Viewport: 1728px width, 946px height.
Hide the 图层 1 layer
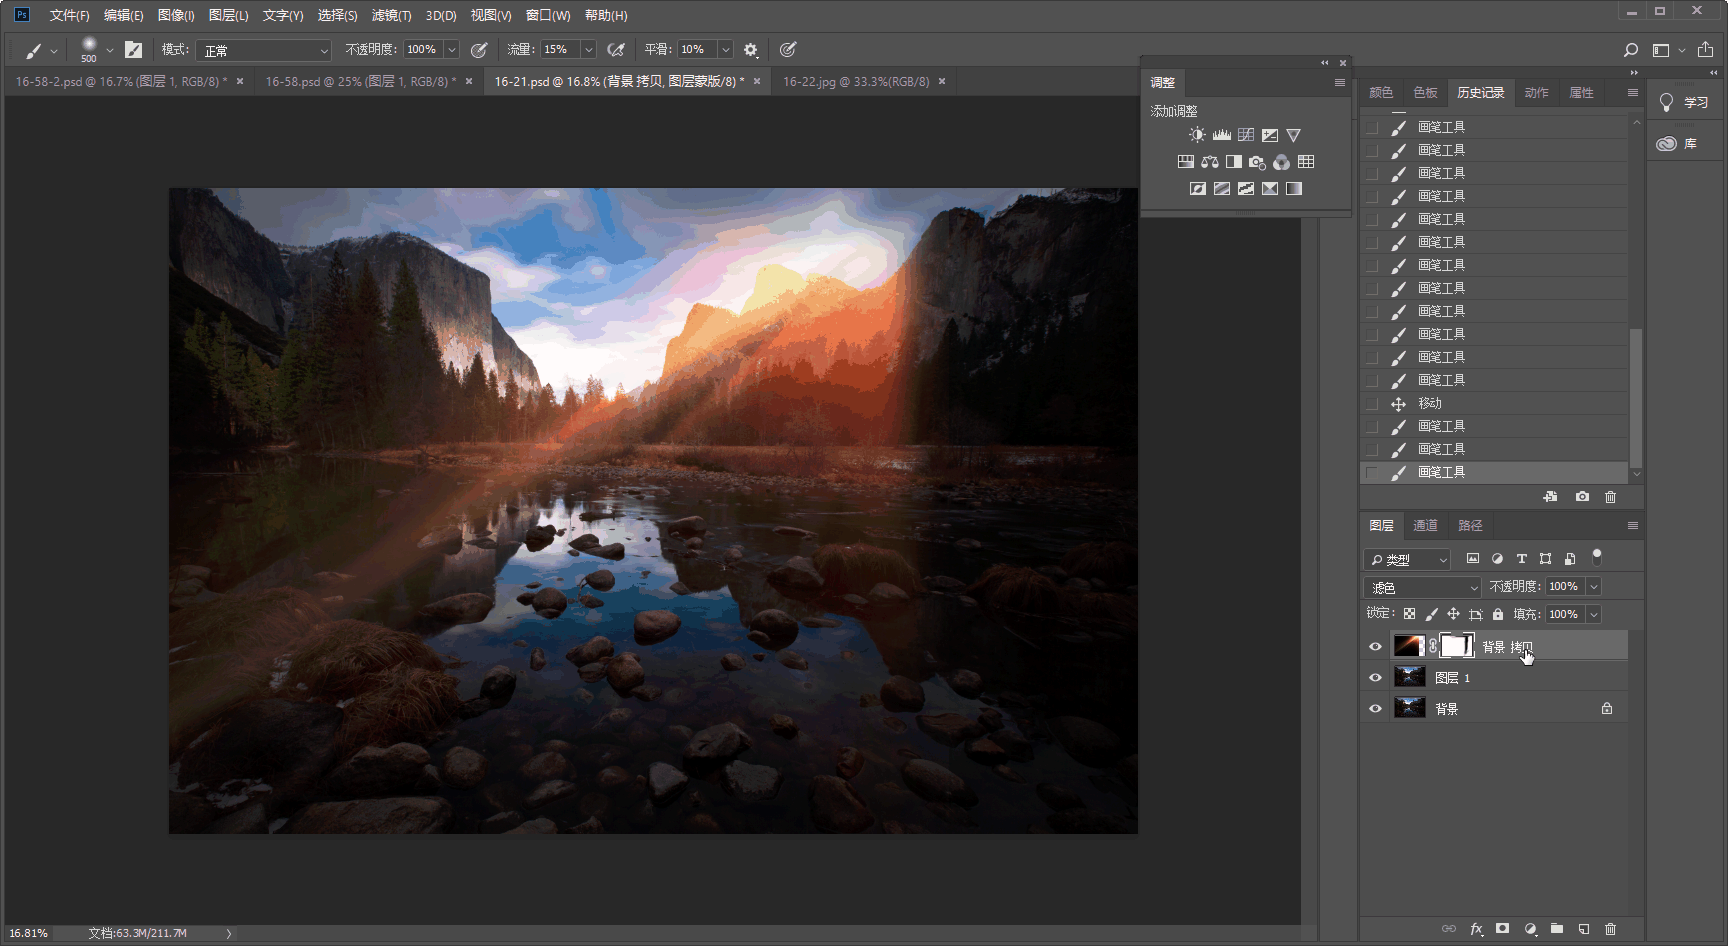point(1375,678)
